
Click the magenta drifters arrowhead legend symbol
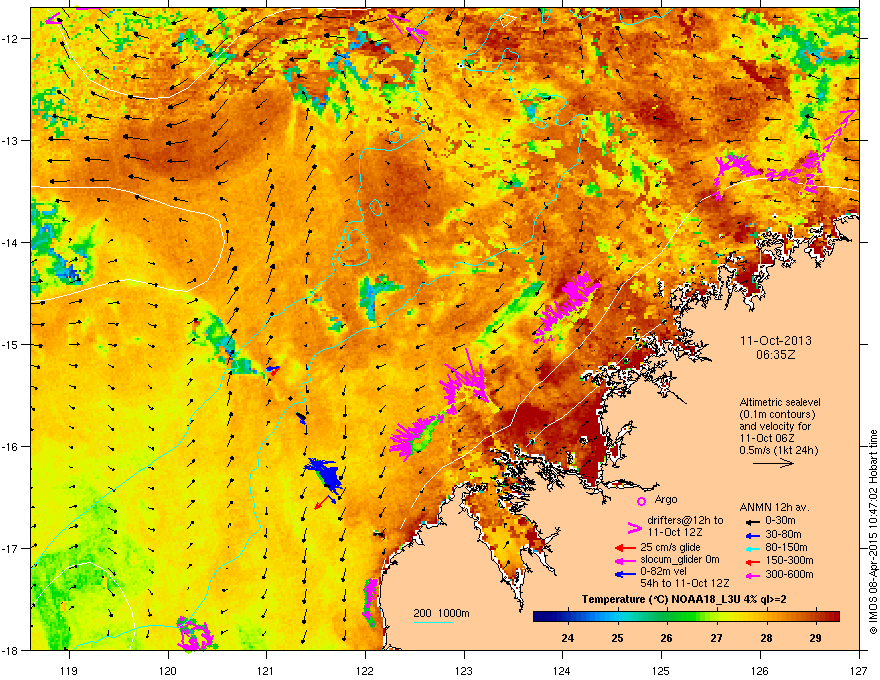click(634, 527)
